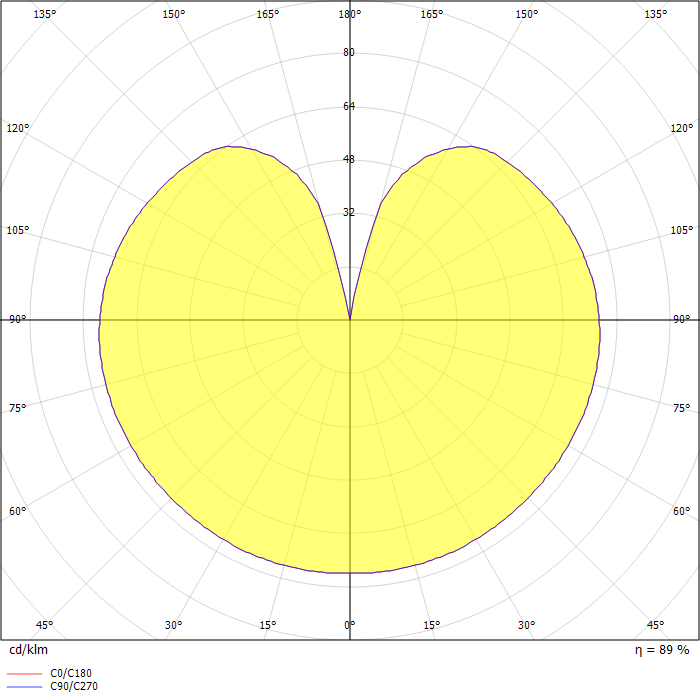Click the 0° label at the bottom
Viewport: 700px width, 700px height.
(x=350, y=625)
